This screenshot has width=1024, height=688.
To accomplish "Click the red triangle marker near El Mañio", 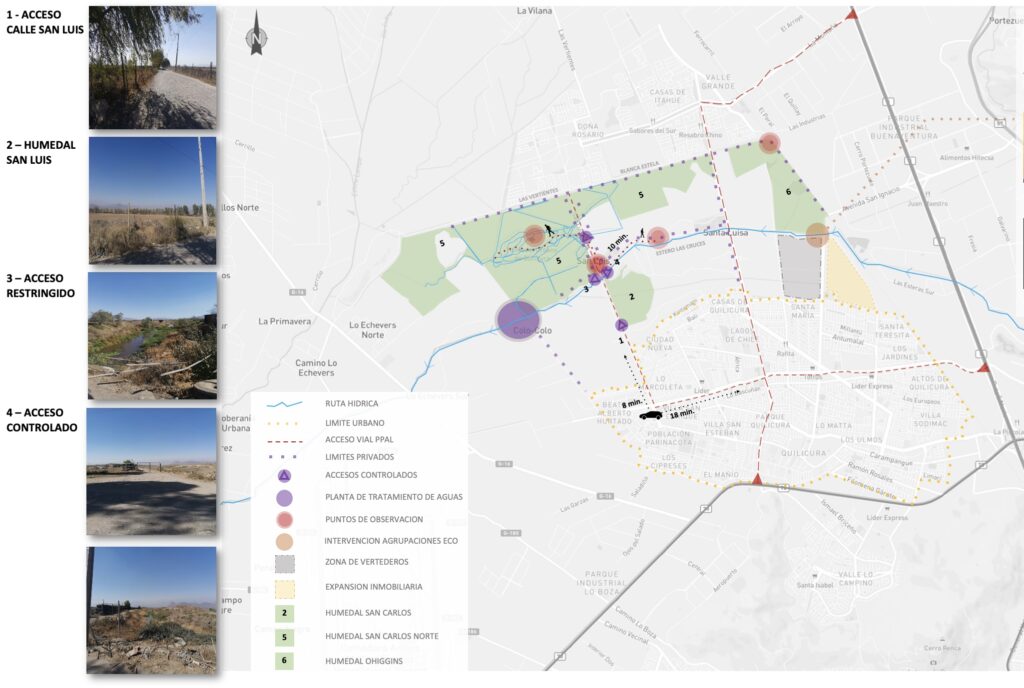I will 757,480.
